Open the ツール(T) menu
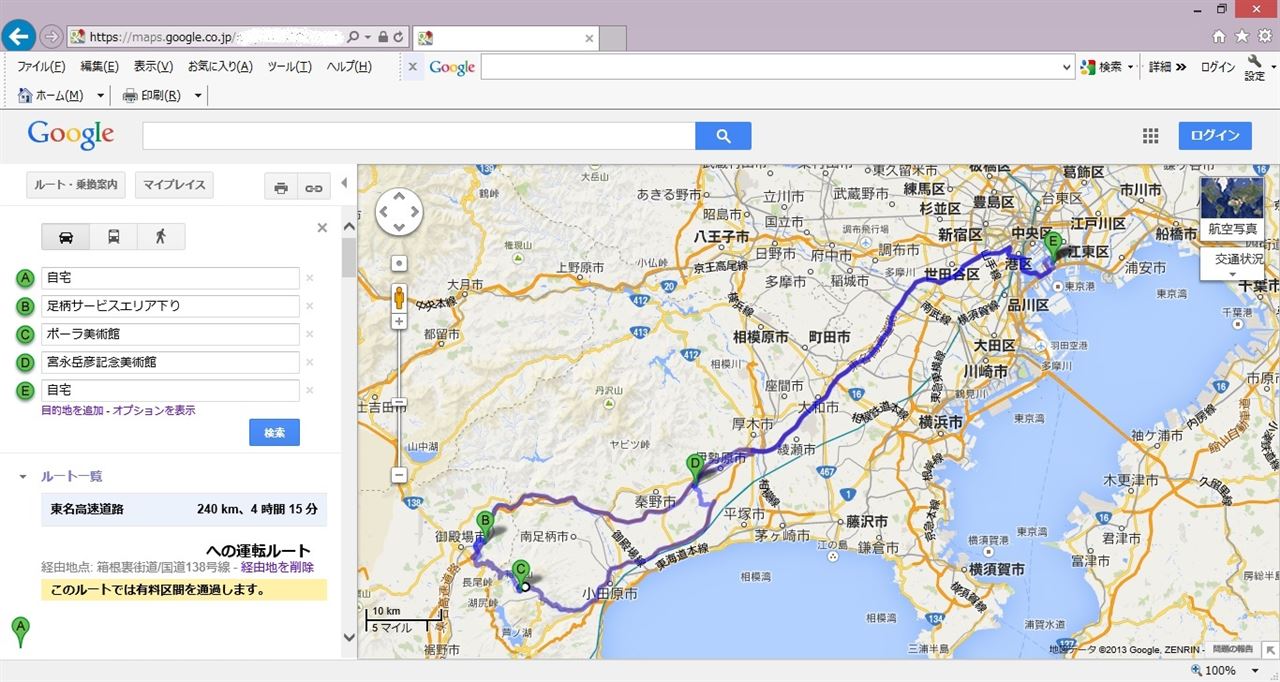The width and height of the screenshot is (1280, 682). pos(290,67)
